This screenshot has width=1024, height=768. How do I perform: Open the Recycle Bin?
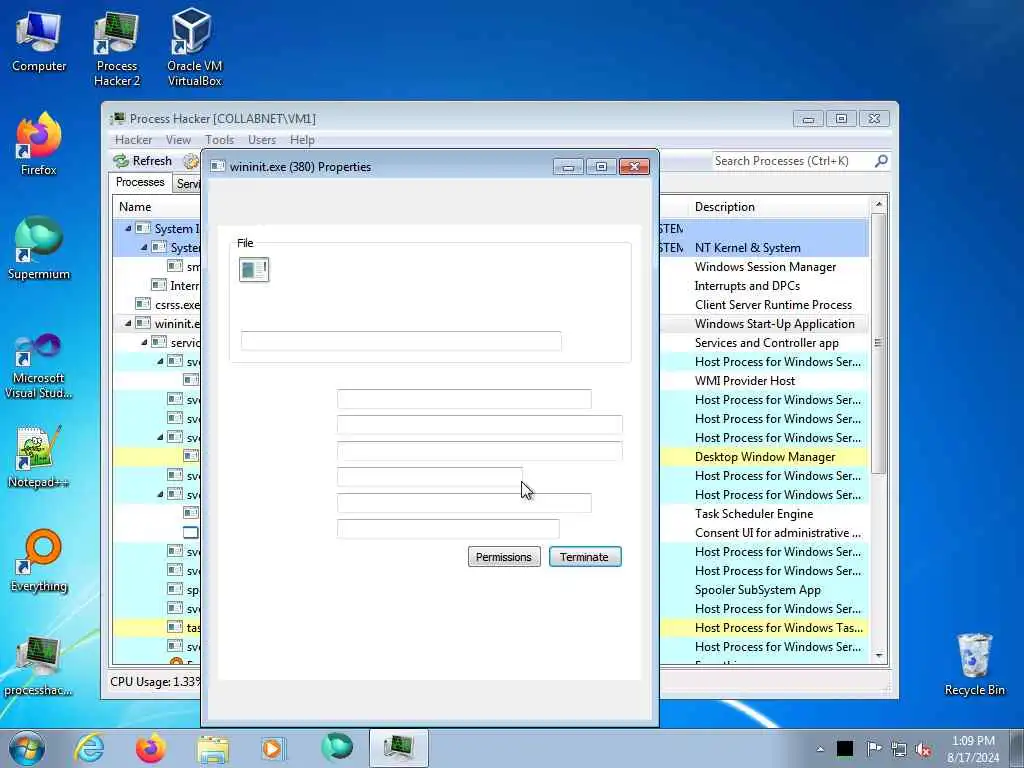tap(974, 665)
